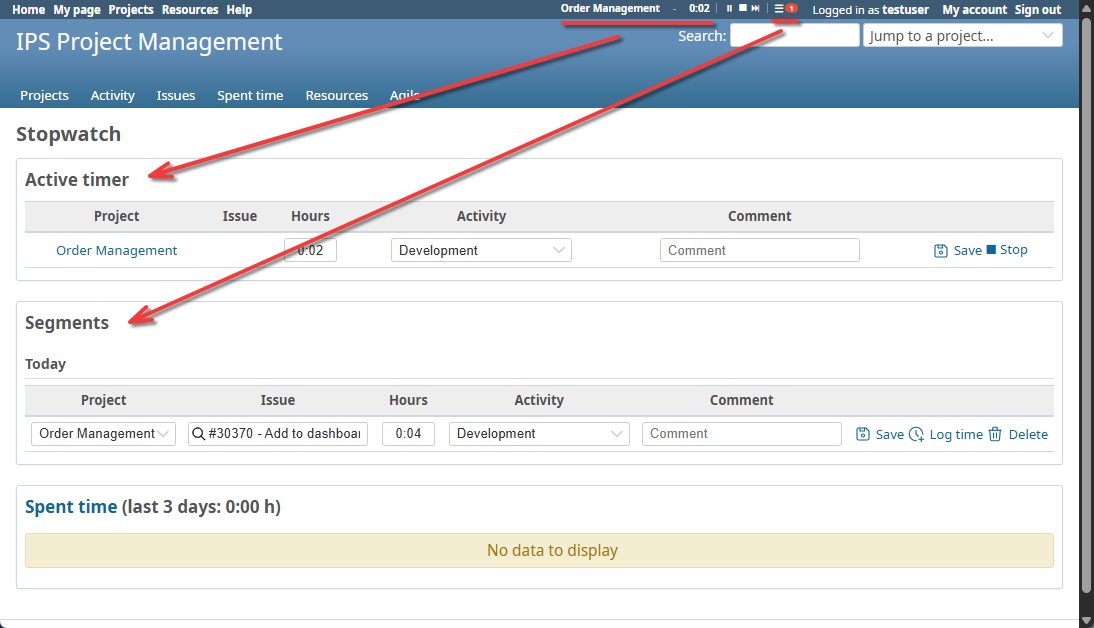1094x628 pixels.
Task: Click the segment Hours field 0:04
Action: (408, 433)
